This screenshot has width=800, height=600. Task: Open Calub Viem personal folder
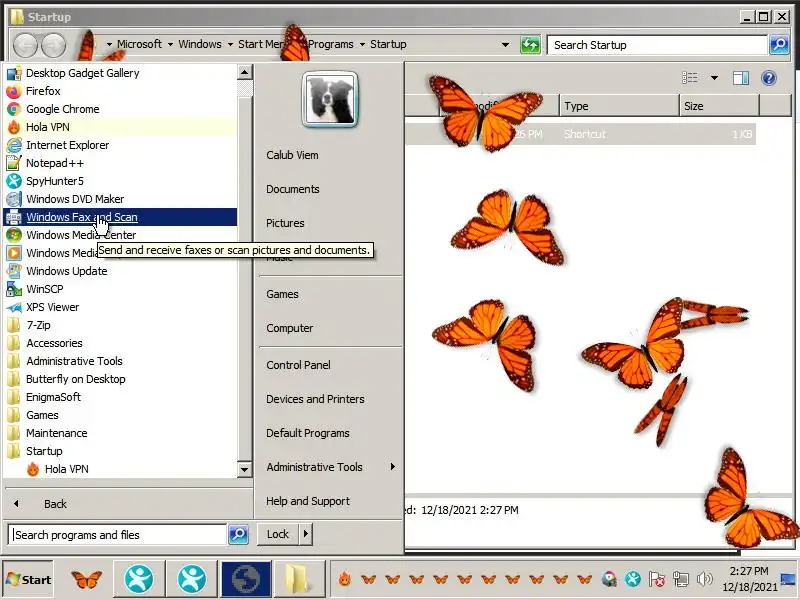[x=292, y=155]
